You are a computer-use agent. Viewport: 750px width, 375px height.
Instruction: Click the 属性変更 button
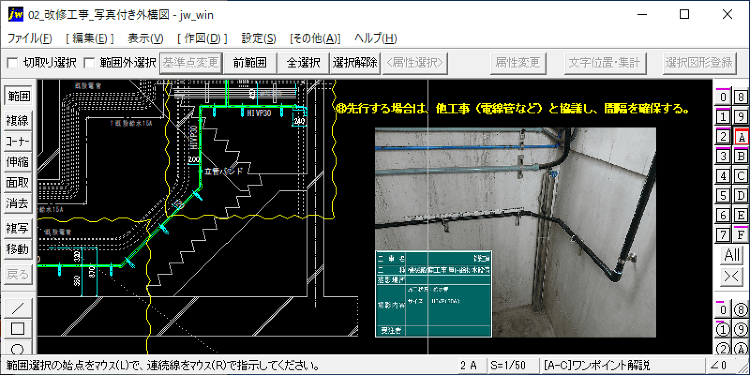tap(518, 62)
